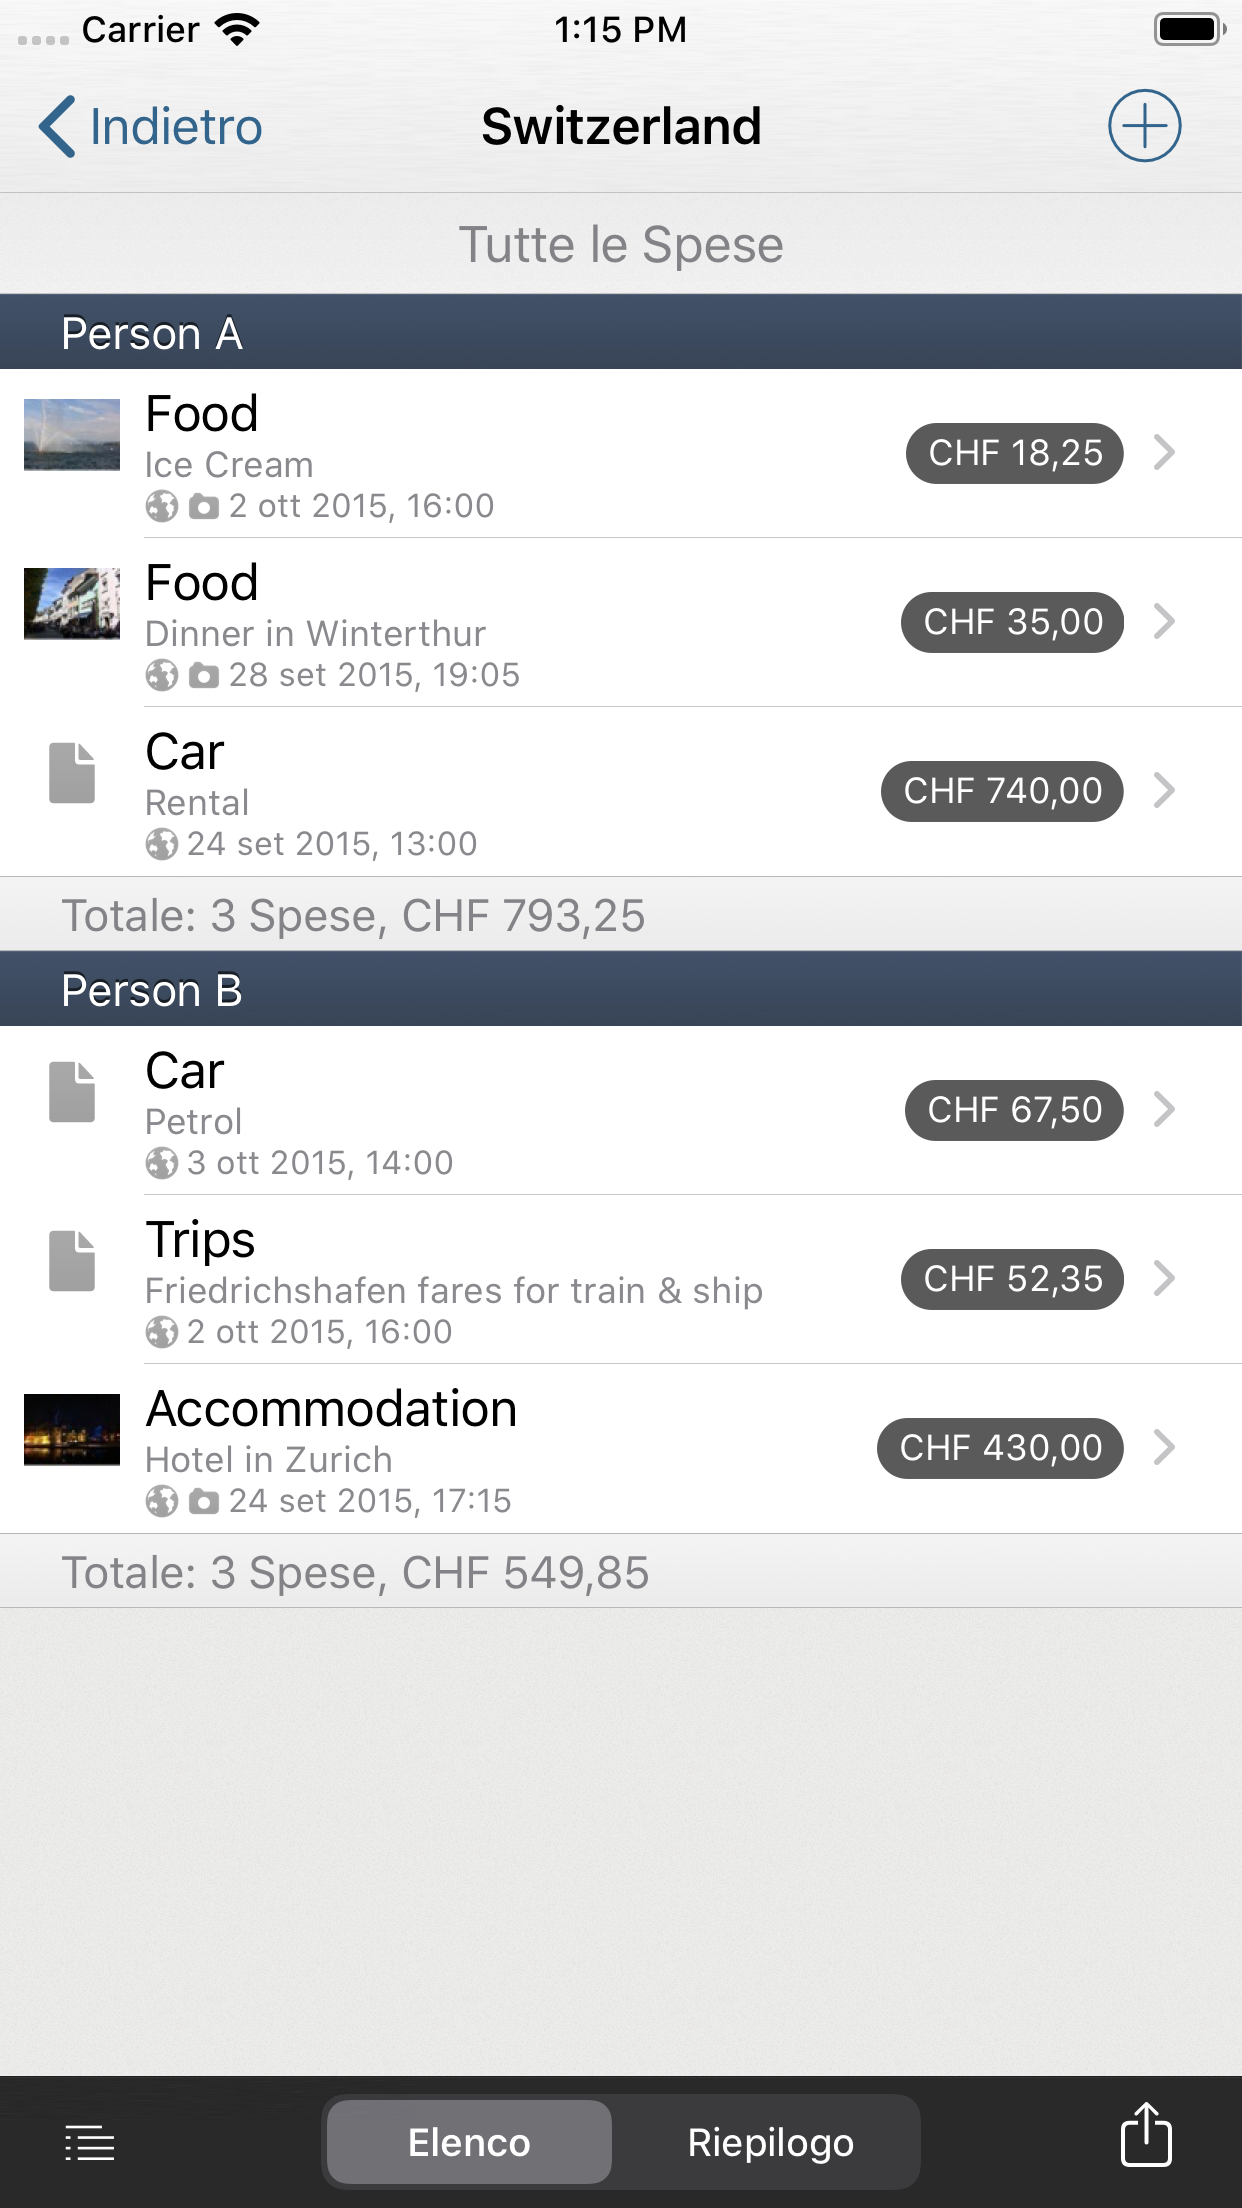Tap the document icon beside Trips expense
Image resolution: width=1242 pixels, height=2208 pixels.
pos(72,1261)
